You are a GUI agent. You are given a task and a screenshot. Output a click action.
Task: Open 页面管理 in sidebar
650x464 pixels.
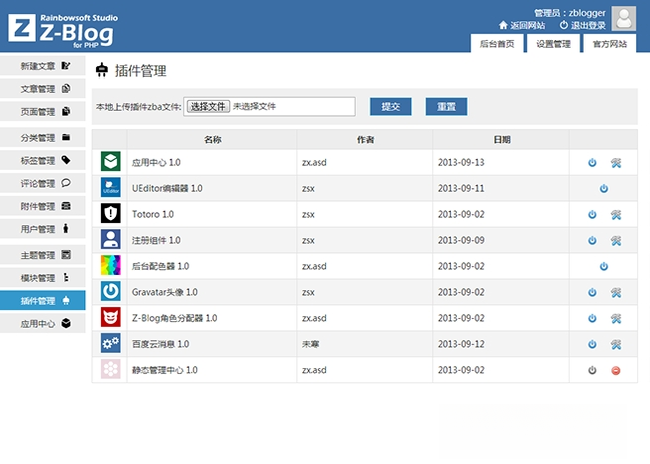point(43,112)
